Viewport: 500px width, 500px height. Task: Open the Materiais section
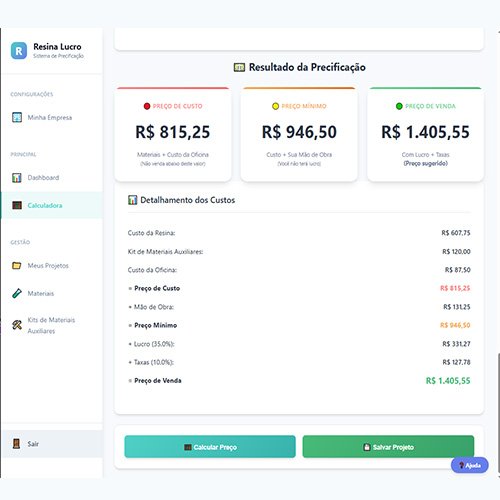pos(52,293)
